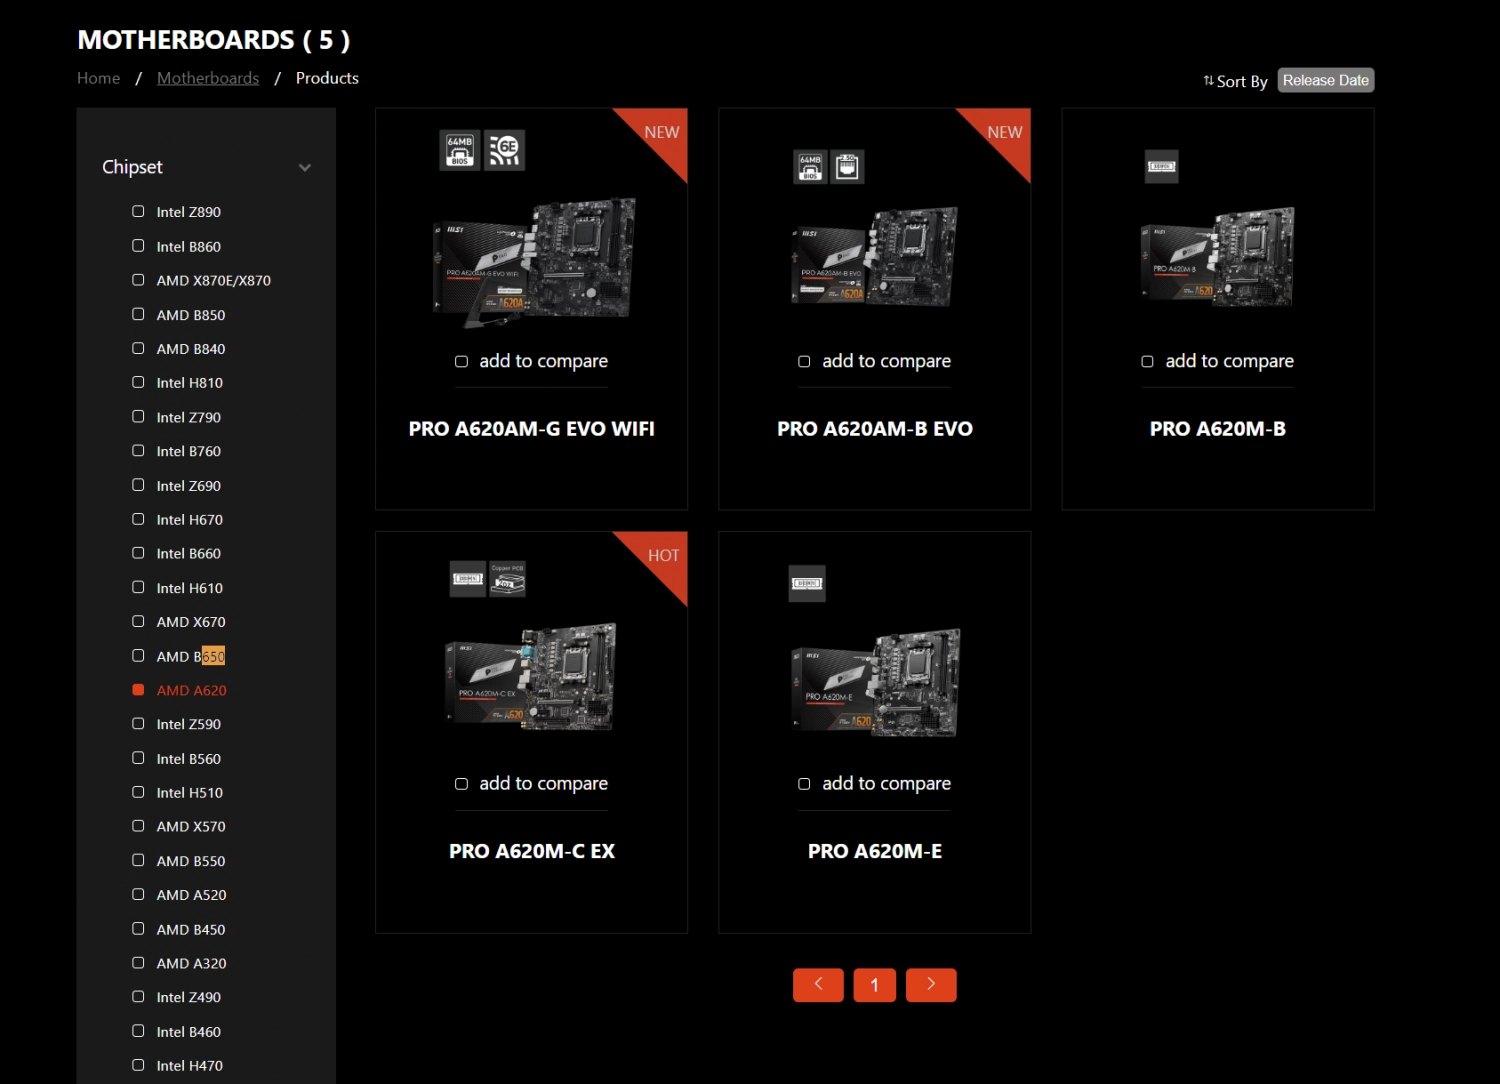Click 64MB BIOS icon on PRO A620AM-B EVO

pos(810,167)
